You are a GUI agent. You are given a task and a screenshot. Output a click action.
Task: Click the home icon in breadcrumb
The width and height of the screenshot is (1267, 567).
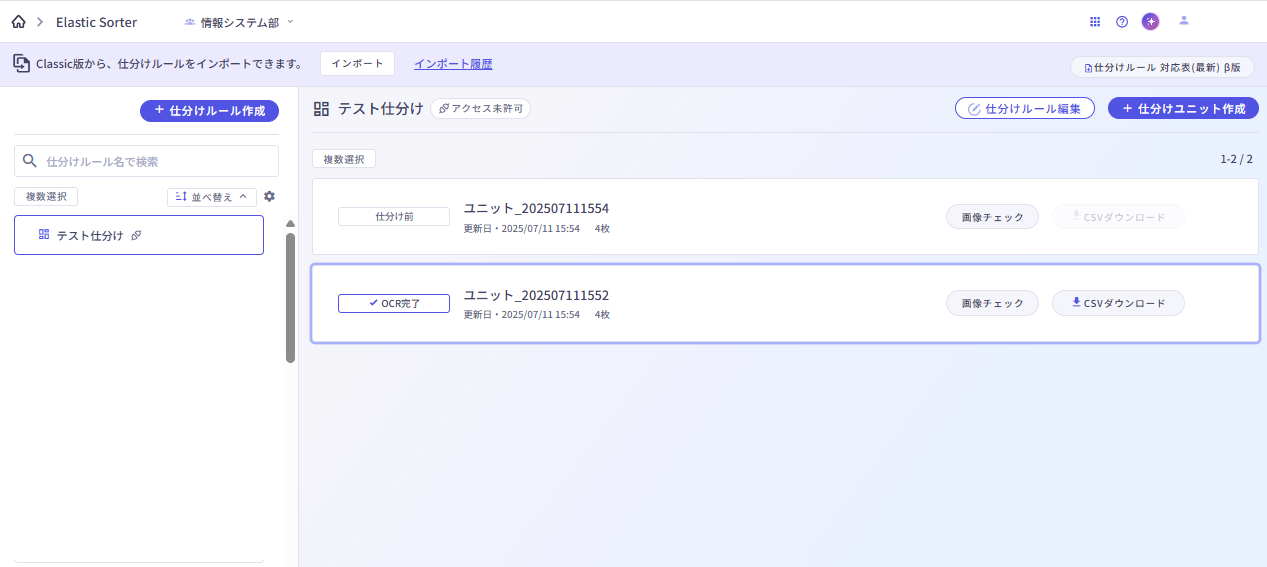click(x=18, y=22)
